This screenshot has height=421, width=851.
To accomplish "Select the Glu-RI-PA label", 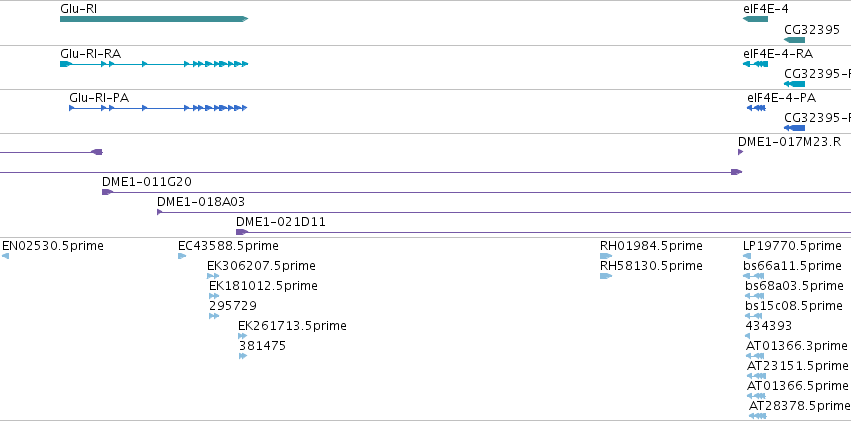I will (99, 98).
